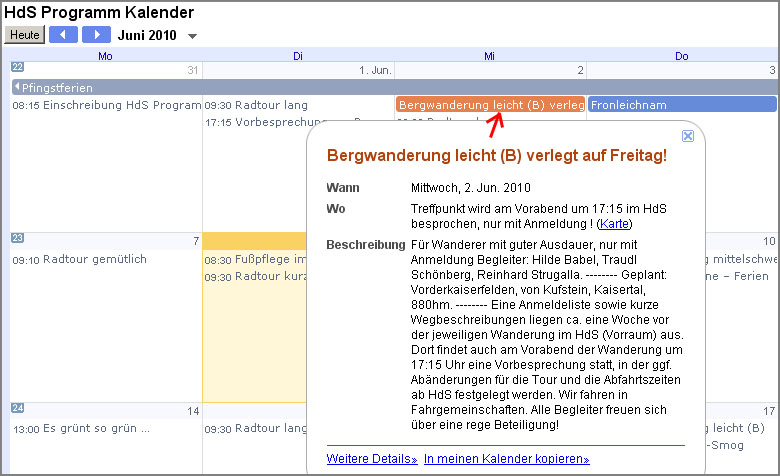
Task: Select week number 23
Action: click(17, 238)
